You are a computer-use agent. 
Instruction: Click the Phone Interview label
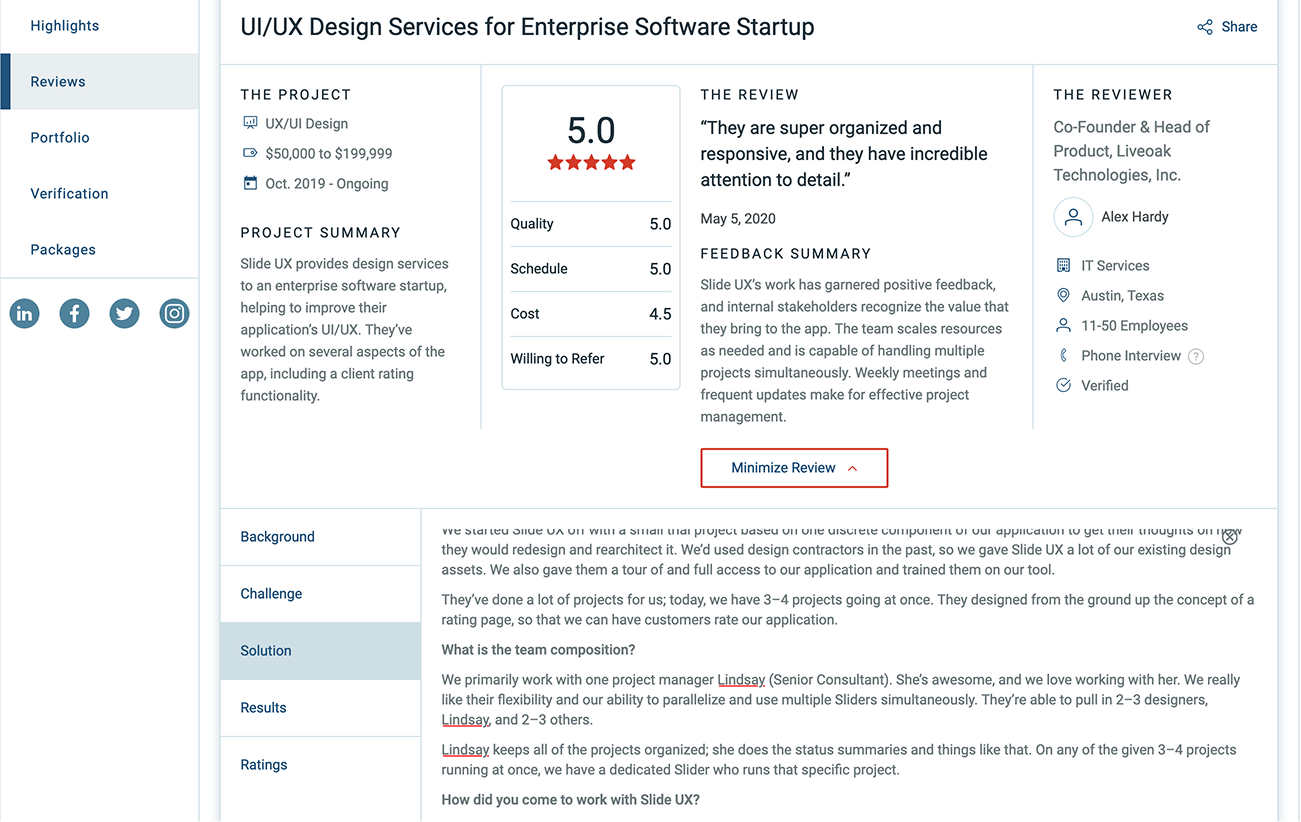click(1131, 356)
